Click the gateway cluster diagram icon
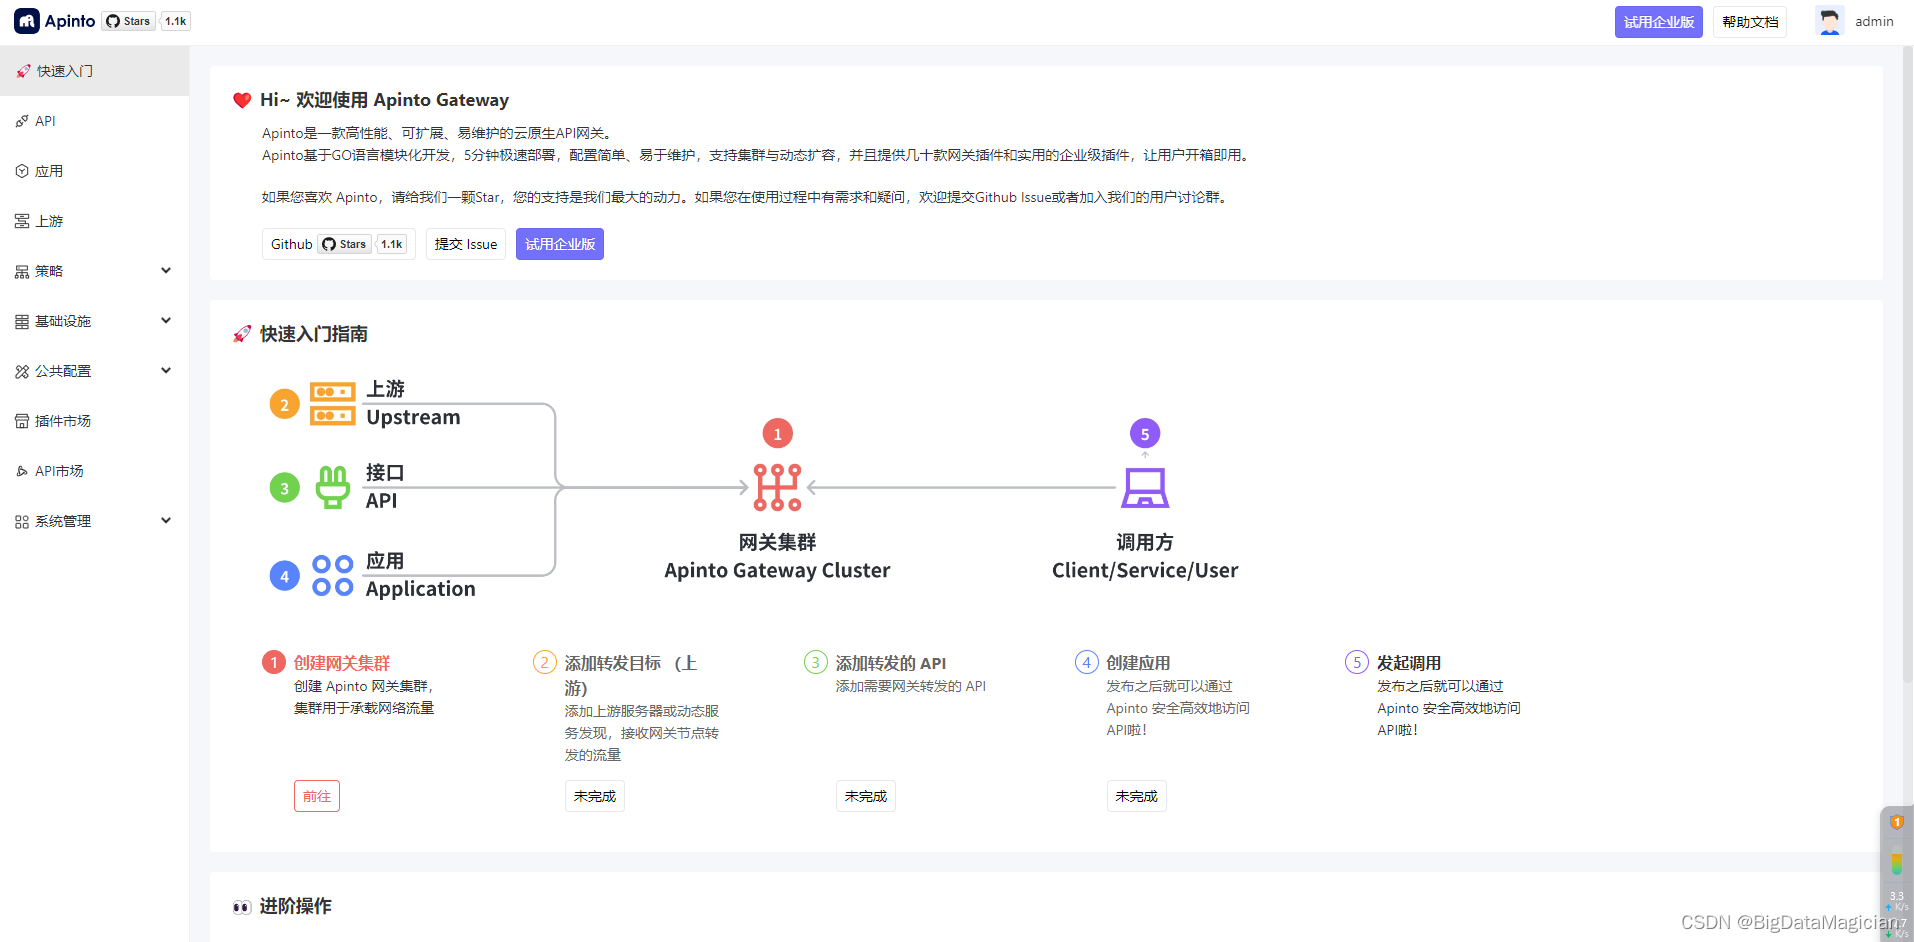 [x=777, y=487]
